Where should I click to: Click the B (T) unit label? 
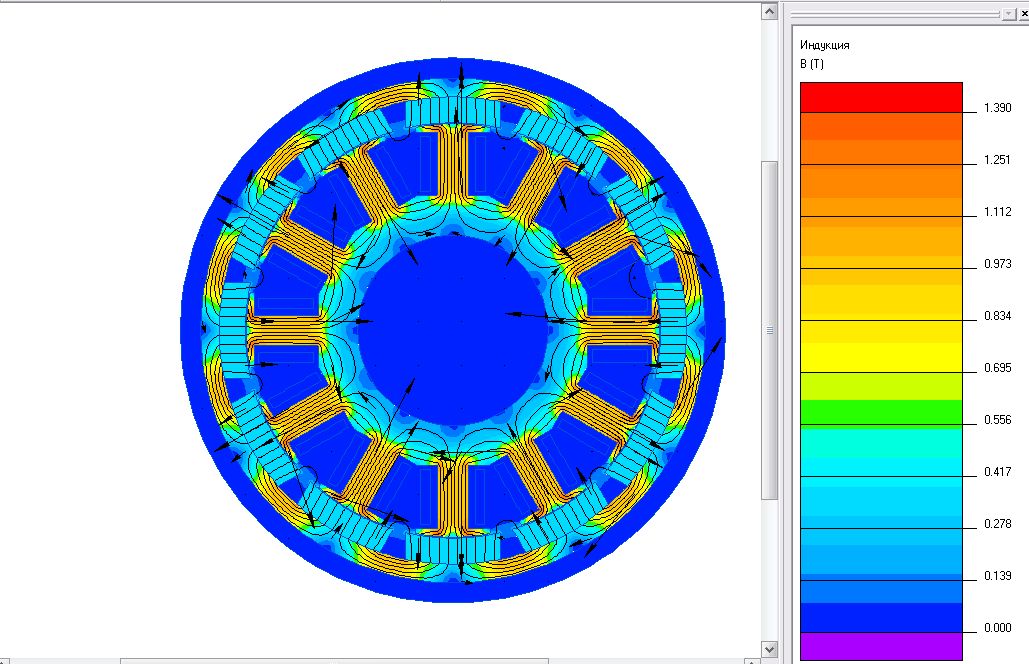tap(810, 64)
